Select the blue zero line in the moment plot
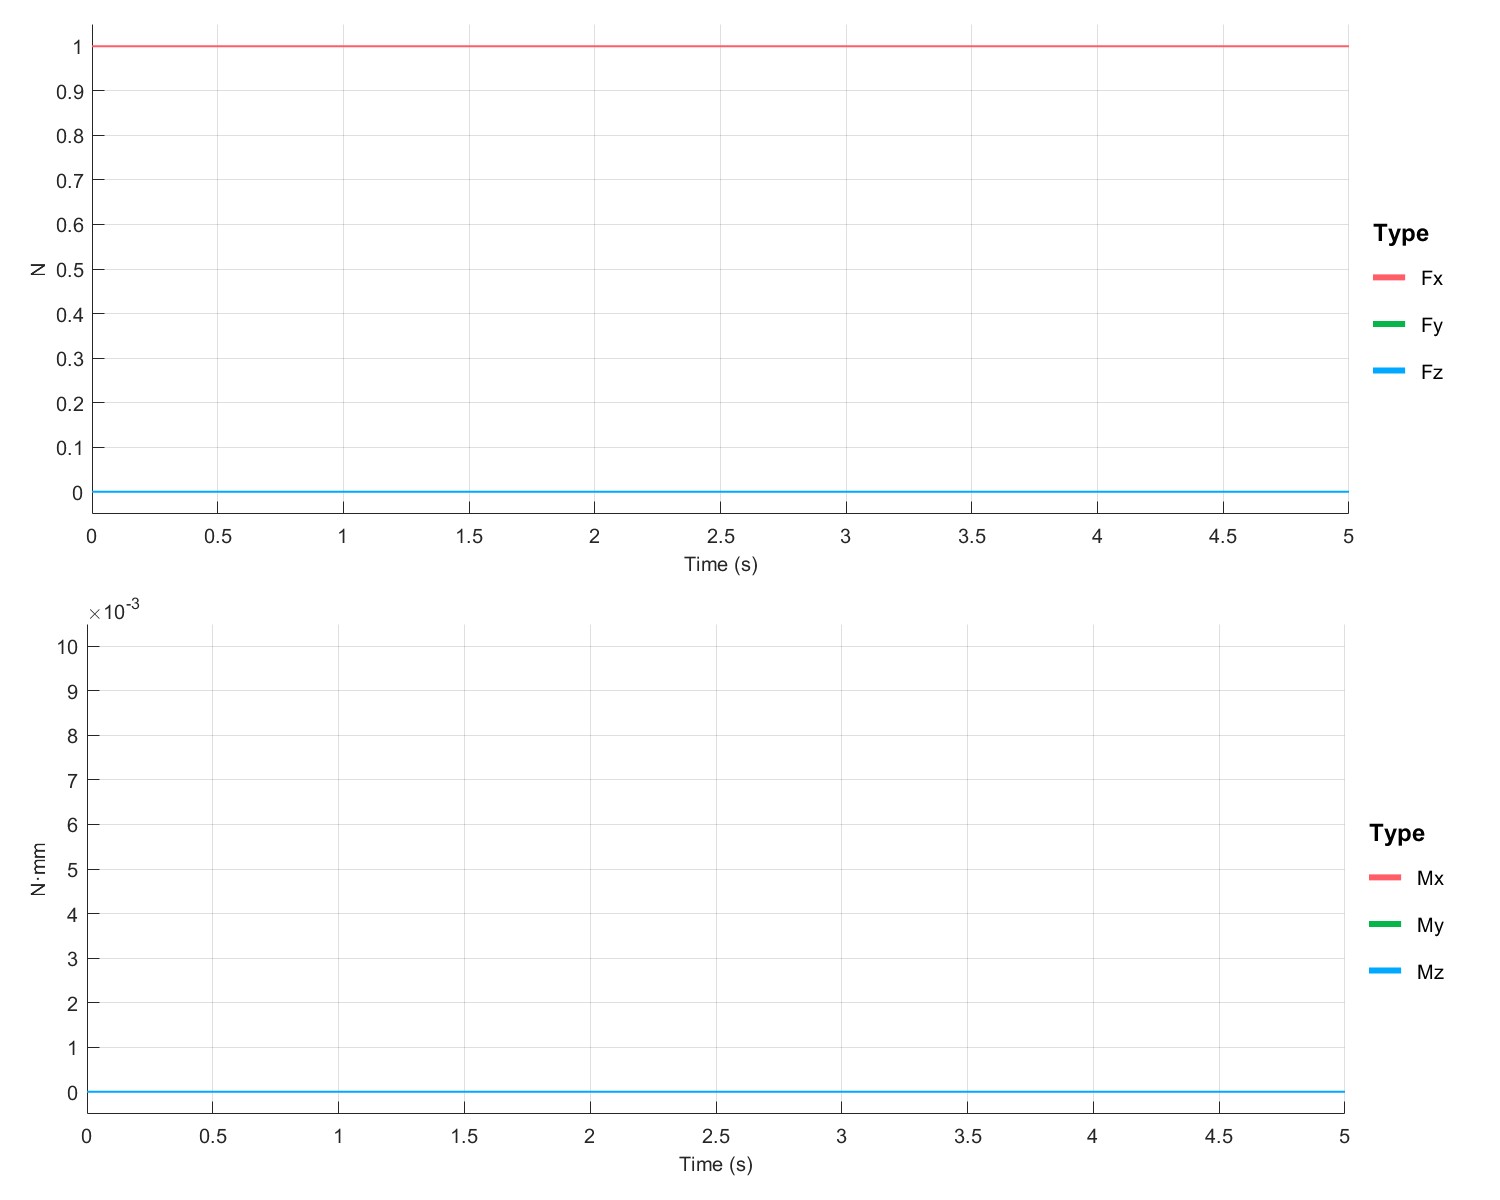Image resolution: width=1500 pixels, height=1200 pixels. [716, 1092]
